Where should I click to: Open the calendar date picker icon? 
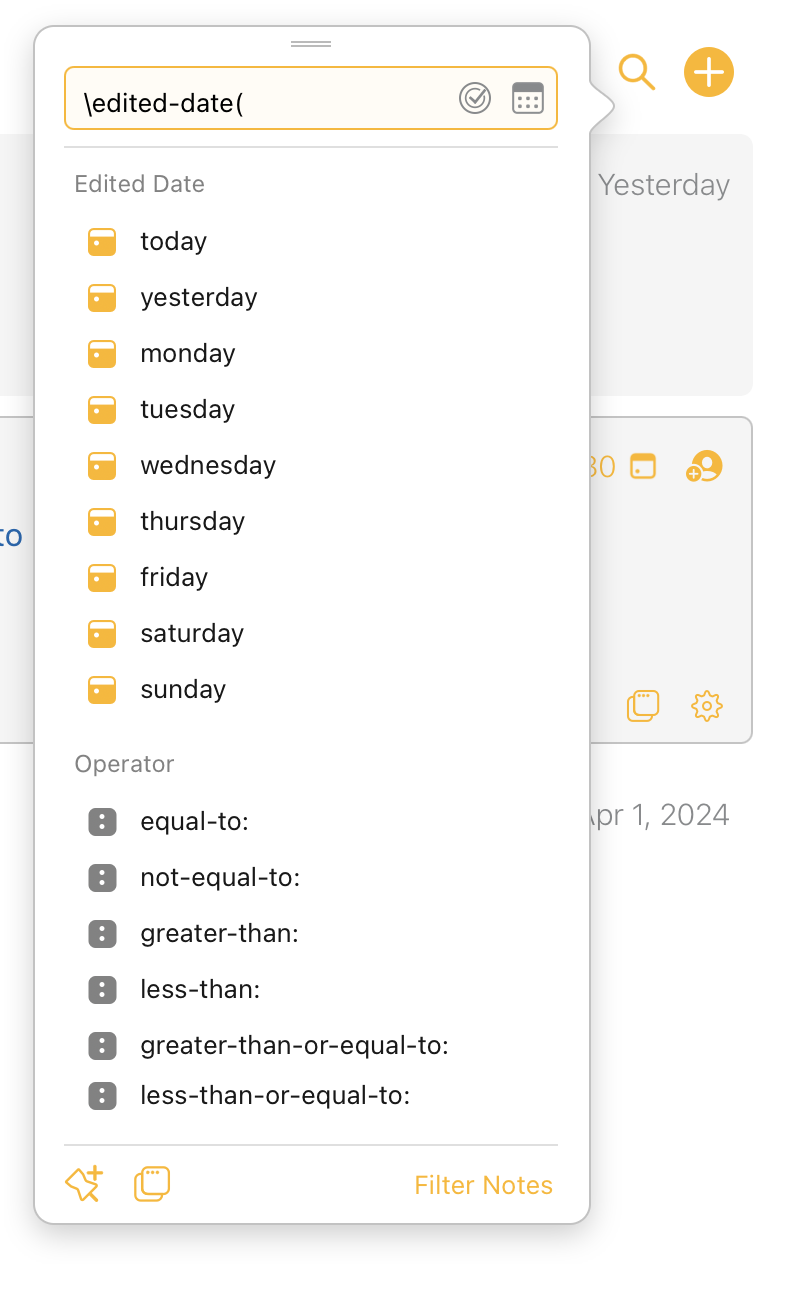click(x=527, y=98)
